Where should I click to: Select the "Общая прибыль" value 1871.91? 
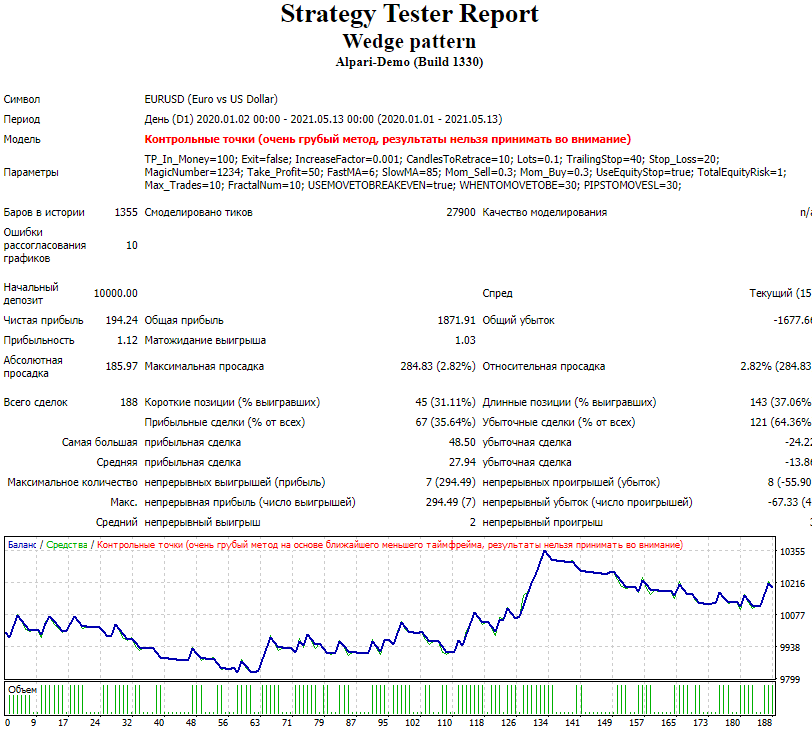(455, 320)
